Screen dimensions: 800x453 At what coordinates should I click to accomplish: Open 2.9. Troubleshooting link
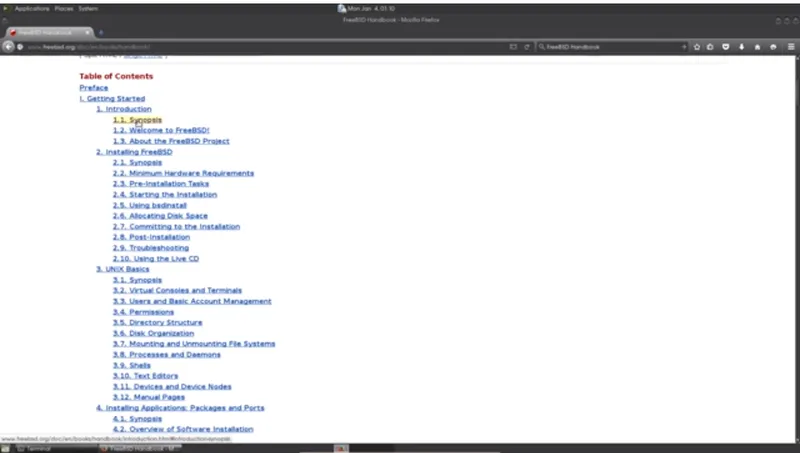click(151, 248)
